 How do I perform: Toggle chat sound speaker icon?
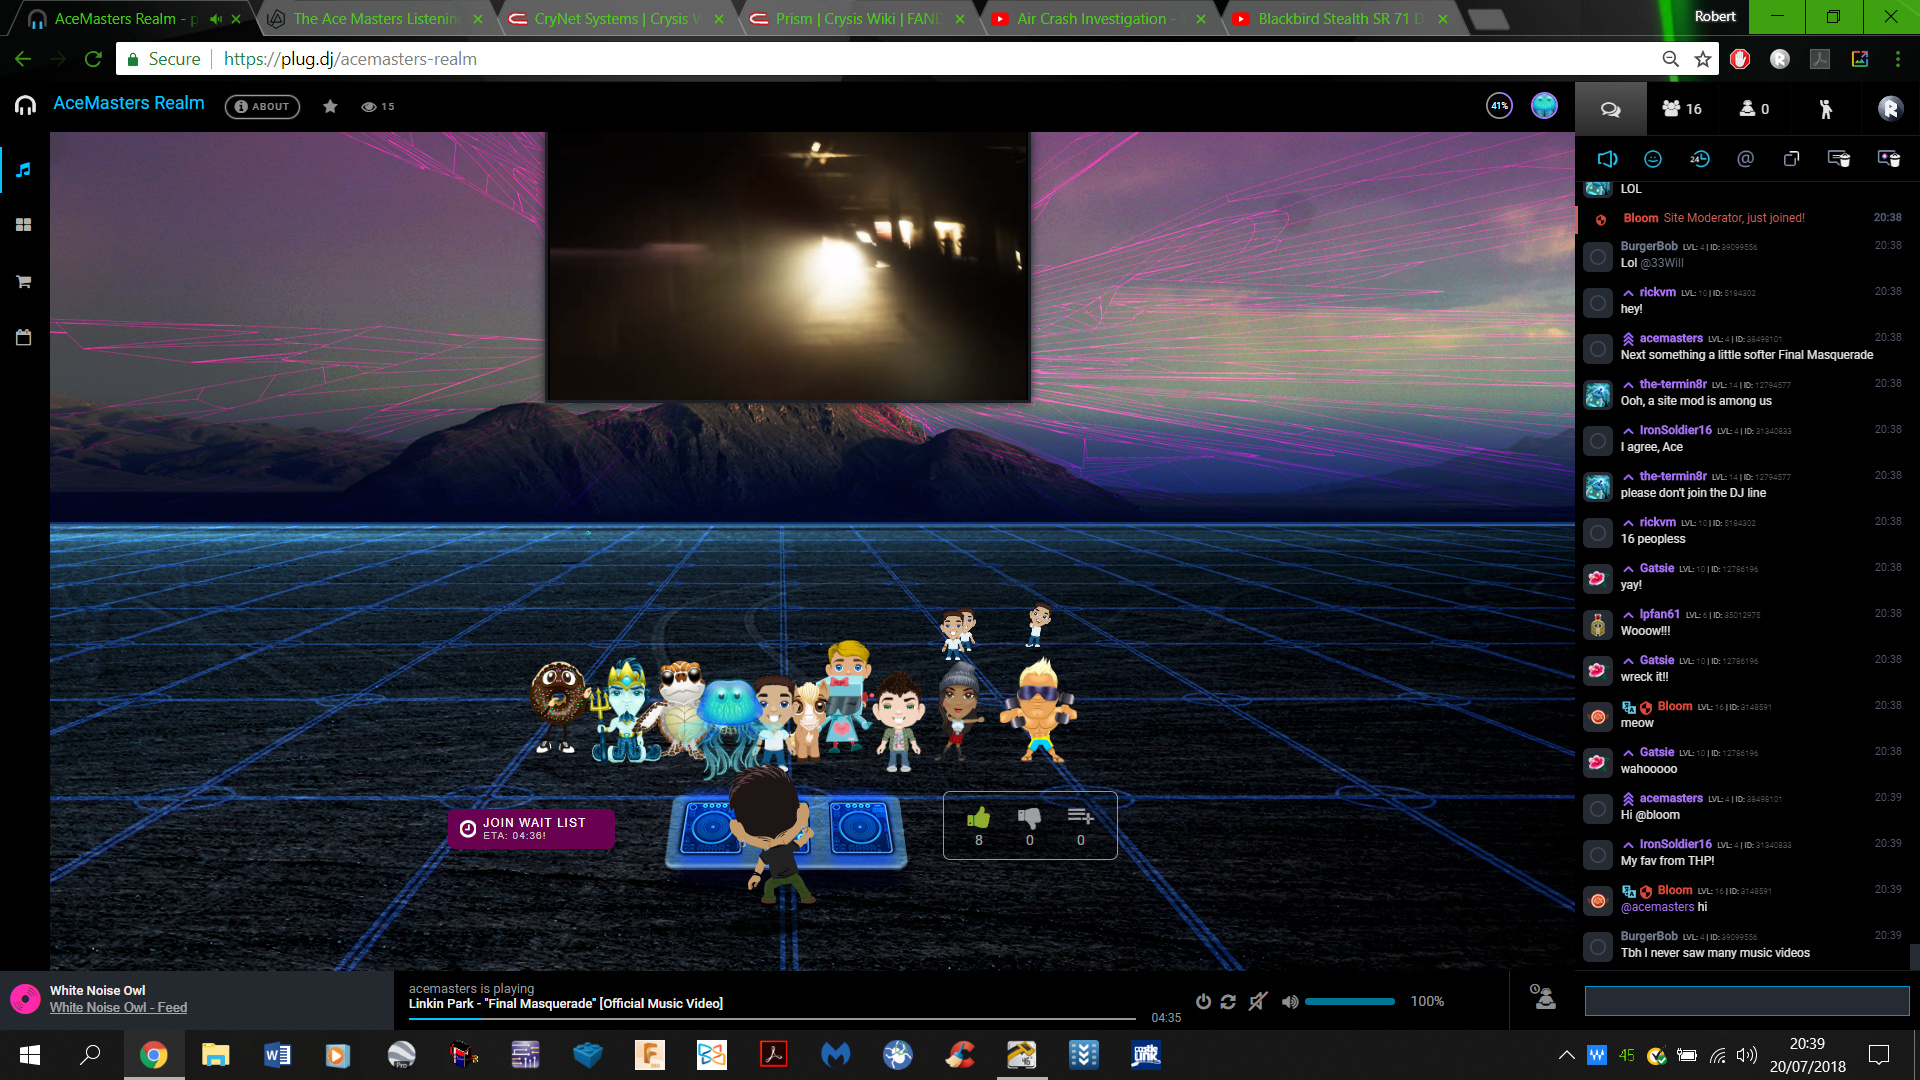[1607, 159]
